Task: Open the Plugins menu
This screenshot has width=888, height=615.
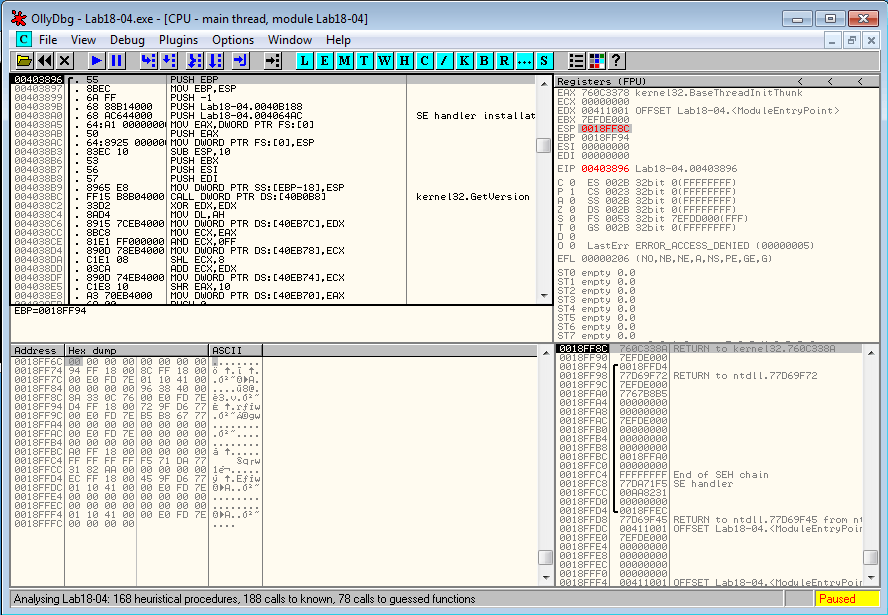Action: pos(178,40)
